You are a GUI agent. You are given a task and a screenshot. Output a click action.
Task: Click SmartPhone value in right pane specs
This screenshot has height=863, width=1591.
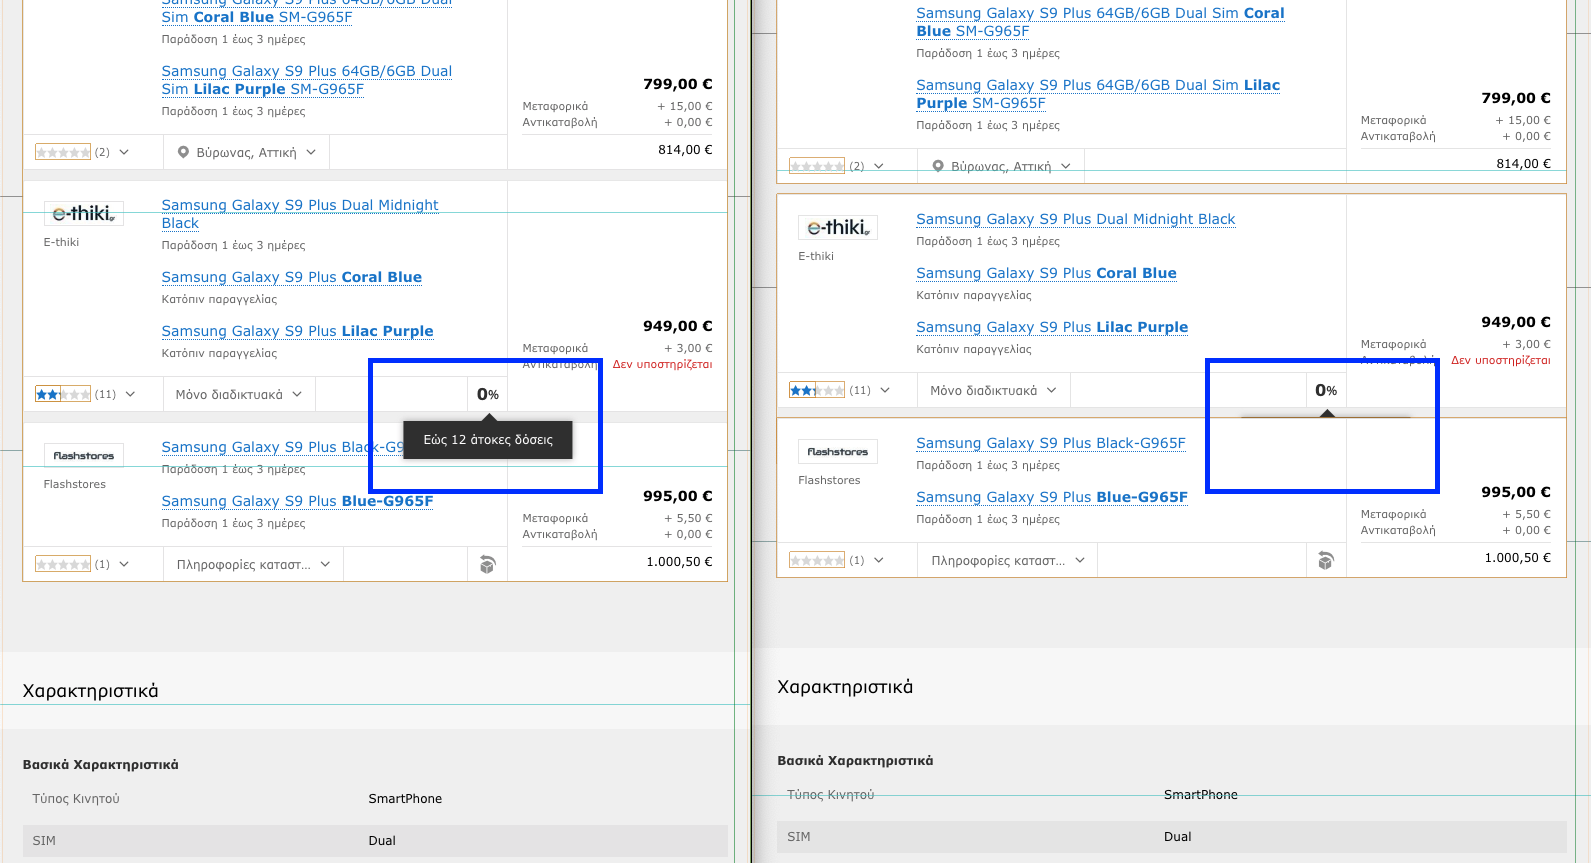click(1201, 795)
